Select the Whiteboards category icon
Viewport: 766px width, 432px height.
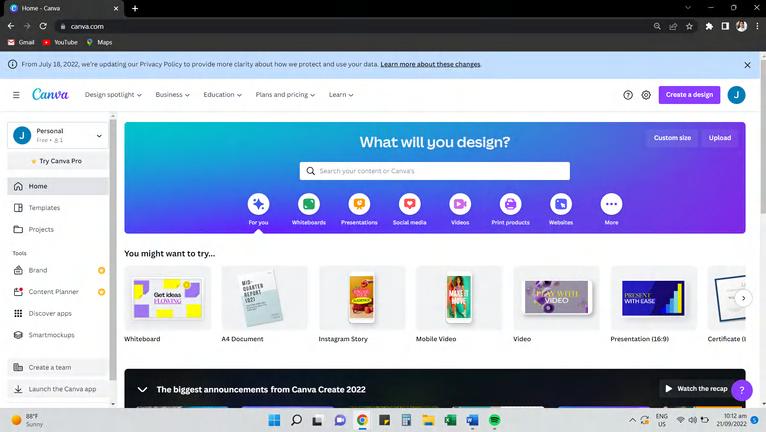(309, 204)
